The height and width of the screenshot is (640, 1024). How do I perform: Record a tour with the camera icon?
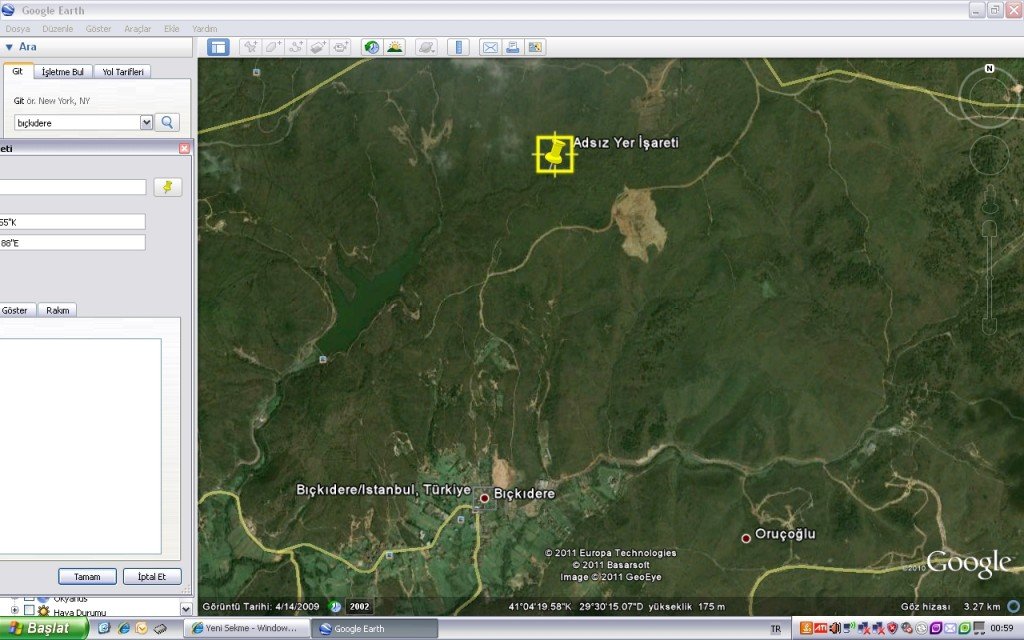341,47
